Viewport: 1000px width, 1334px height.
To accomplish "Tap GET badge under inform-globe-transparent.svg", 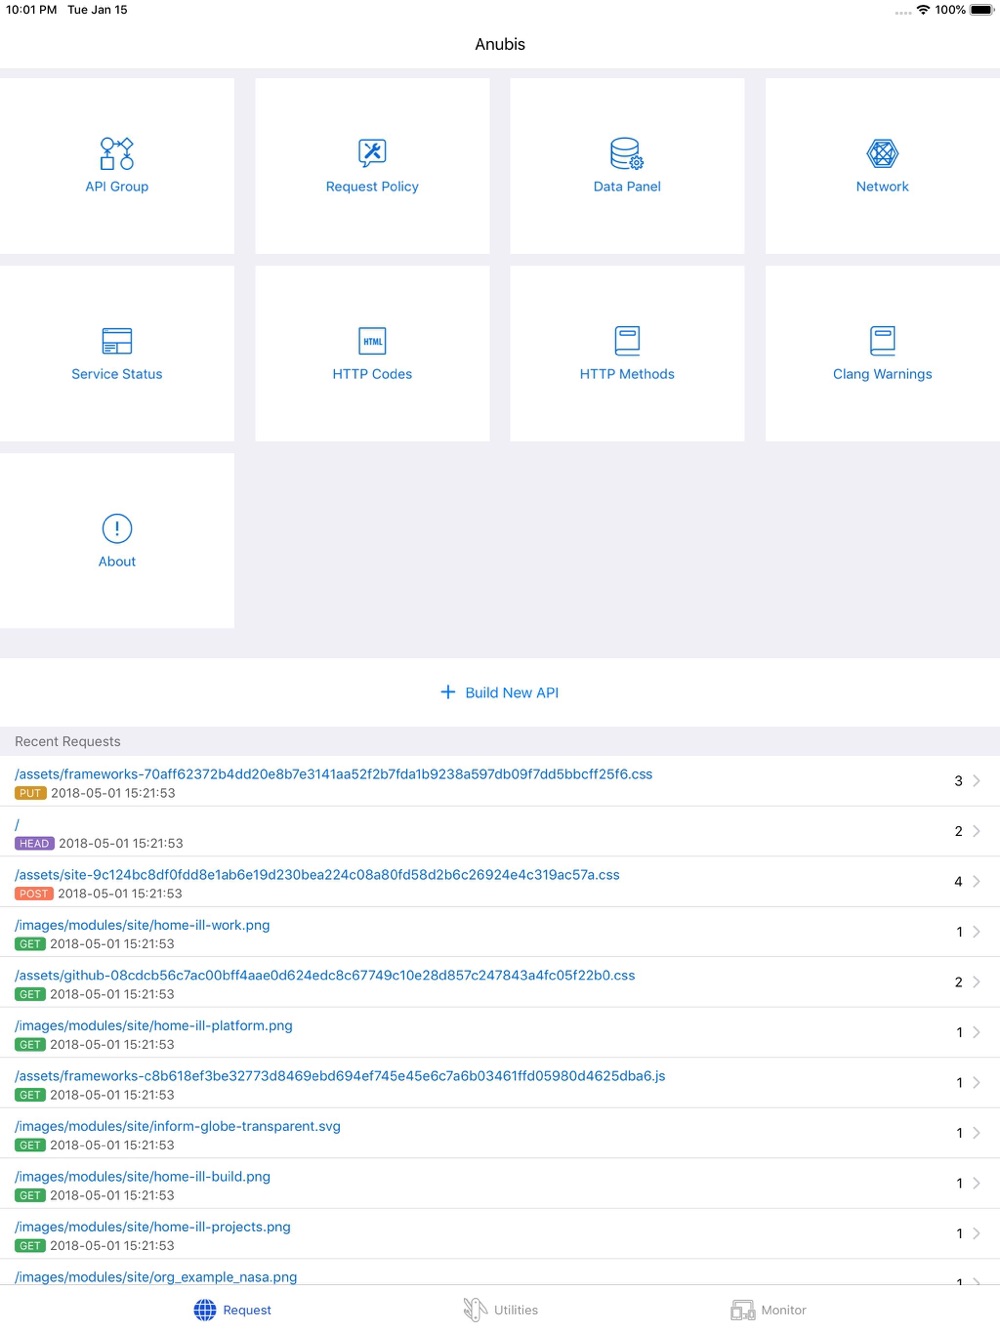I will [30, 1145].
